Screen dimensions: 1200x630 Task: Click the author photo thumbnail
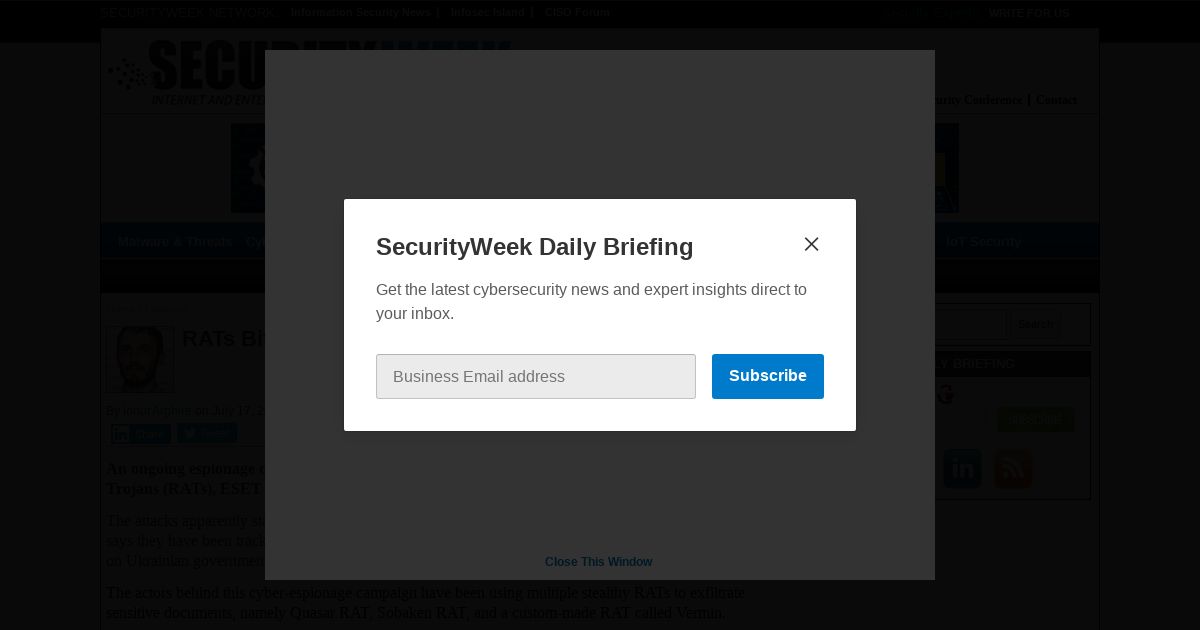click(140, 359)
